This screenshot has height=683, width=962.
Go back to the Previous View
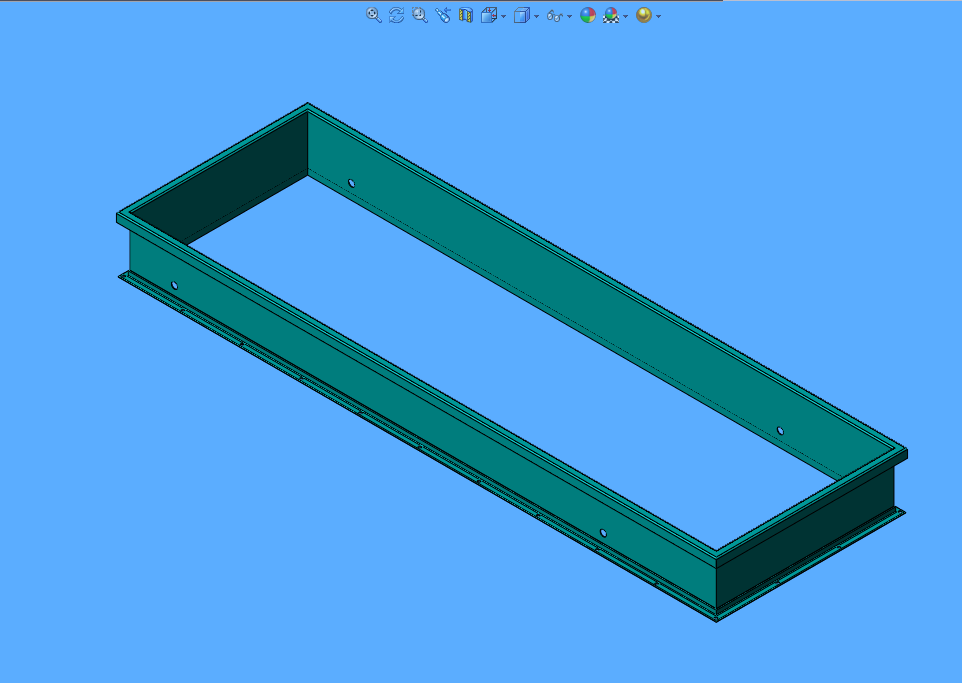(442, 15)
